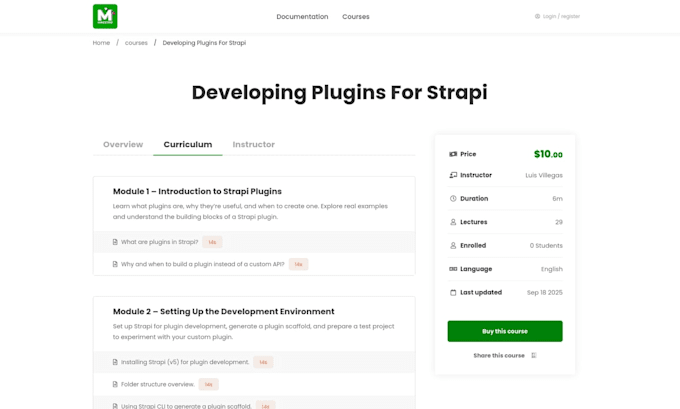Open the Documentation menu item
The height and width of the screenshot is (409, 680).
click(302, 16)
